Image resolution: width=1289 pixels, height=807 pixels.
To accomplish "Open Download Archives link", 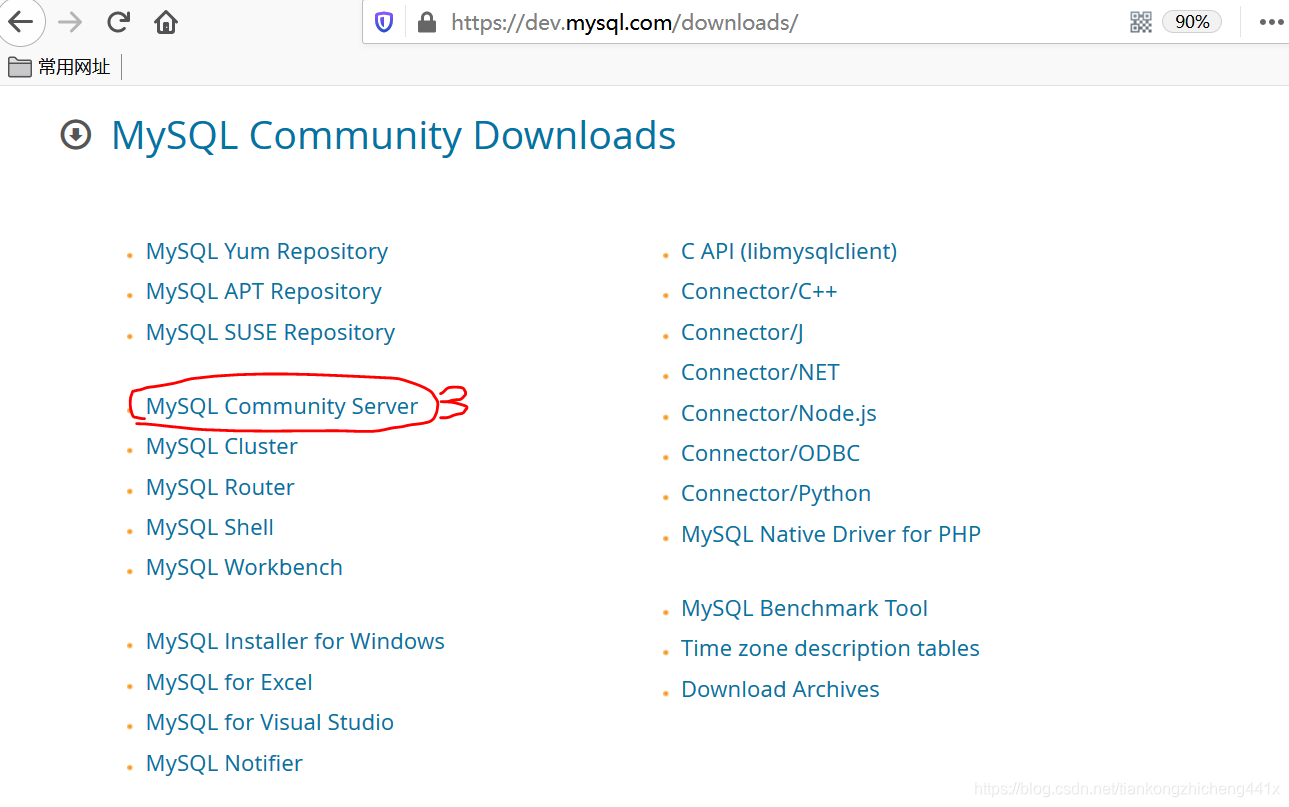I will tap(780, 689).
